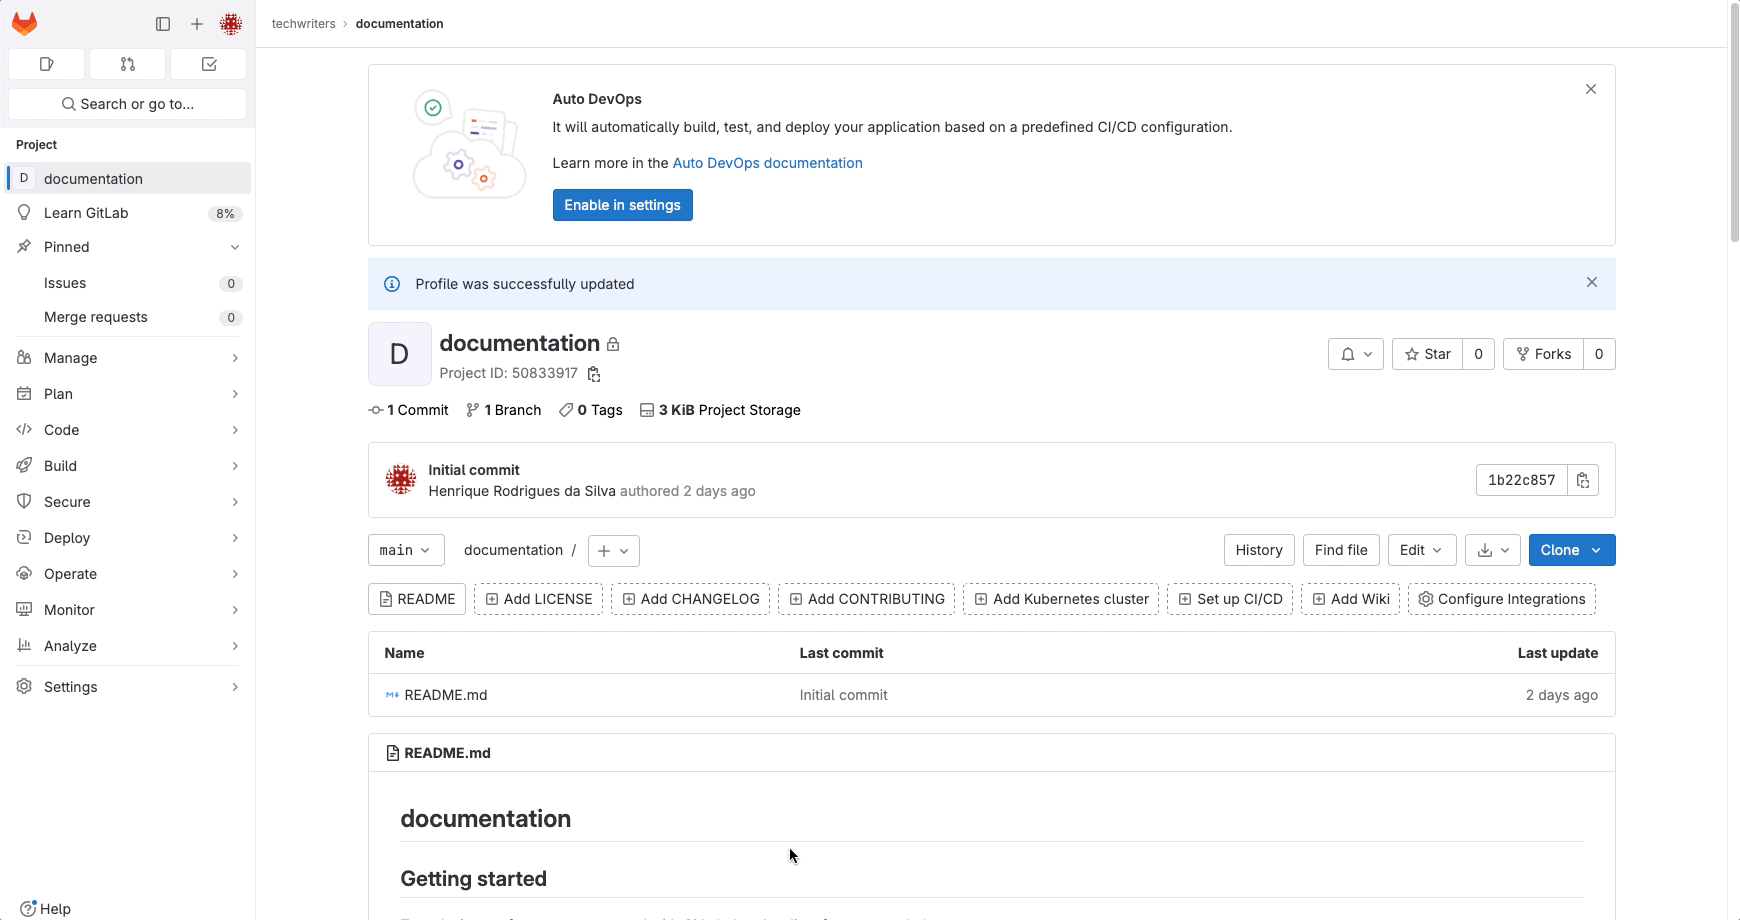The height and width of the screenshot is (920, 1740).
Task: Open the to-do list icon
Action: 208,63
